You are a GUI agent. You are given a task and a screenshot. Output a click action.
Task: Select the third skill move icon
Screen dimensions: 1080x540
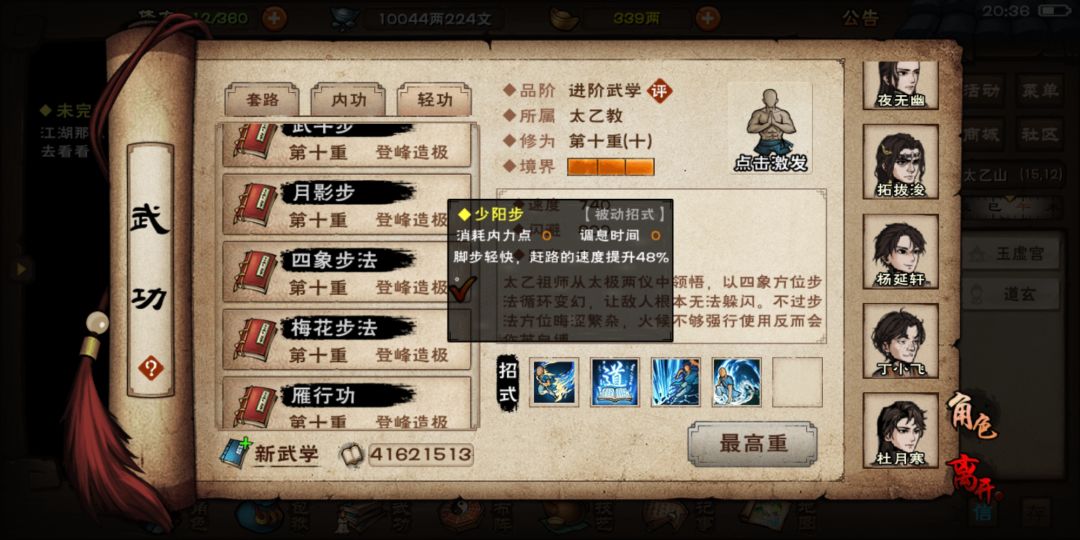point(676,382)
